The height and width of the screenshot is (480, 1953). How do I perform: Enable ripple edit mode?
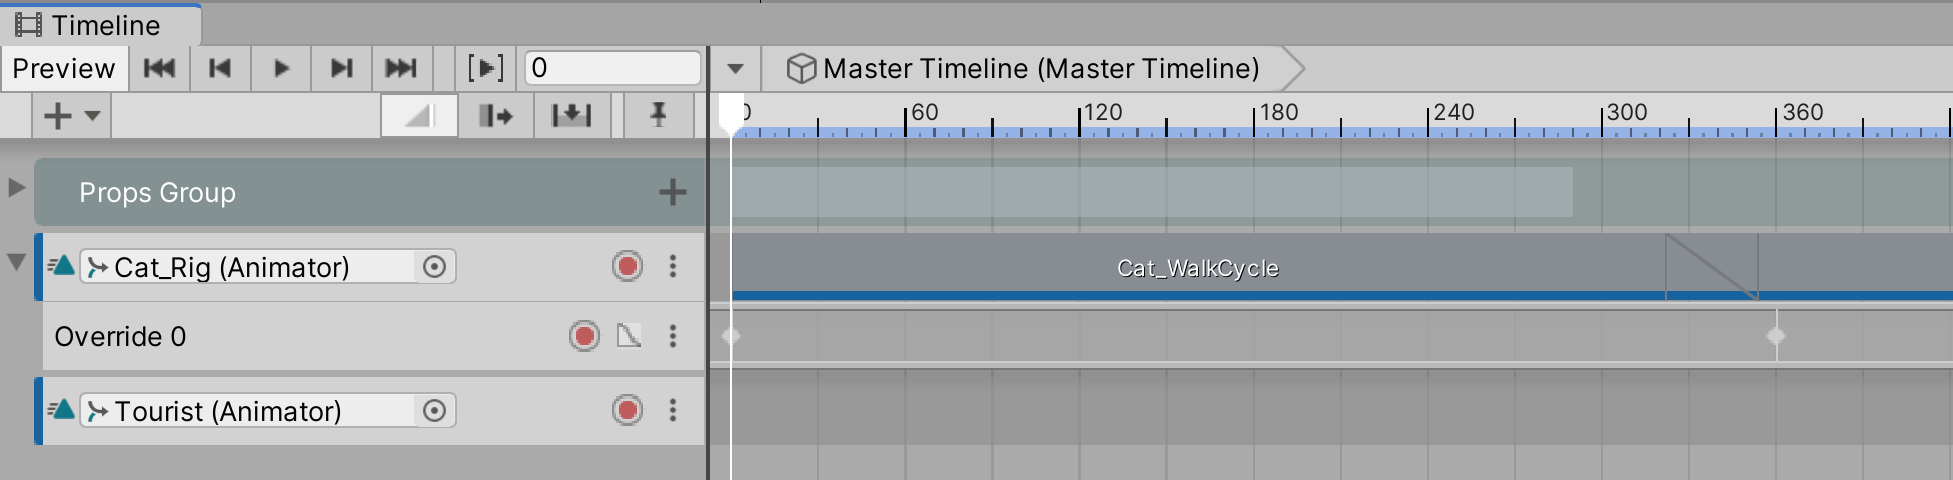point(495,116)
